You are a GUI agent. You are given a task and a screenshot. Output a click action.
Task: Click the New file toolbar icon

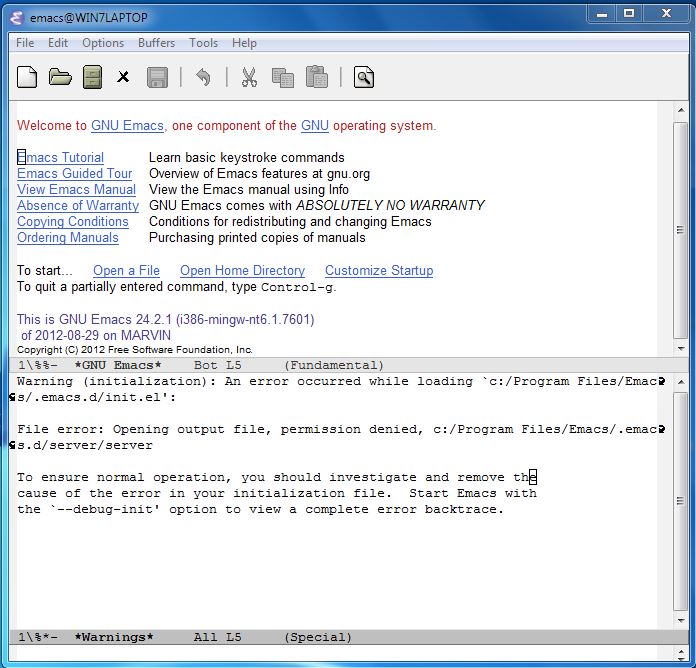point(27,77)
